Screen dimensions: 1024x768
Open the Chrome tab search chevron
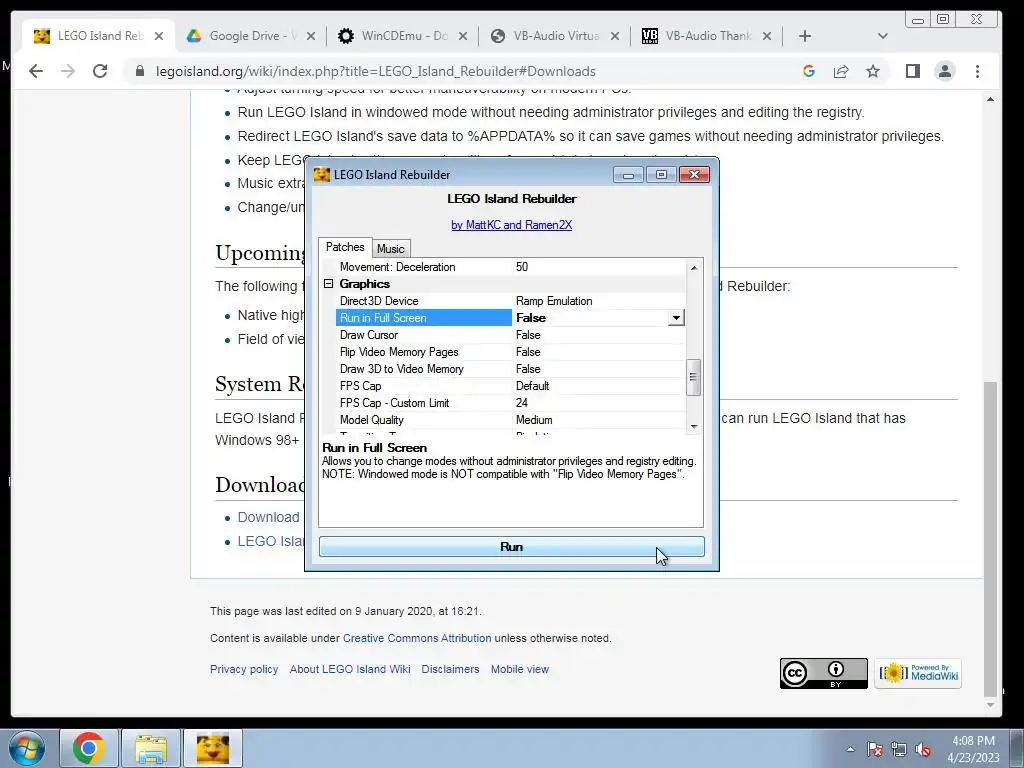pyautogui.click(x=883, y=36)
